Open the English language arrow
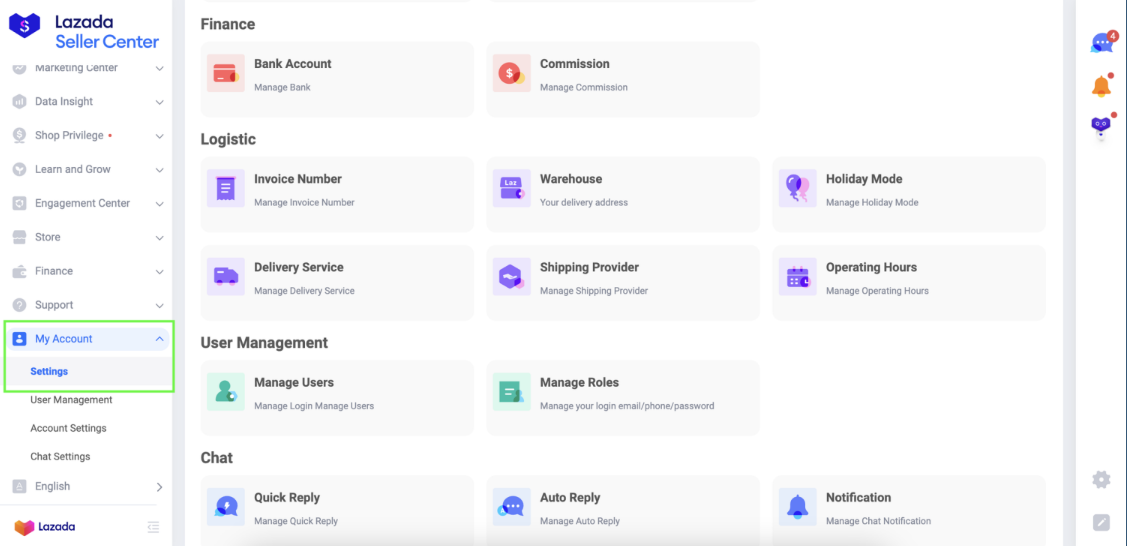Screen dimensions: 1127x546 (160, 487)
